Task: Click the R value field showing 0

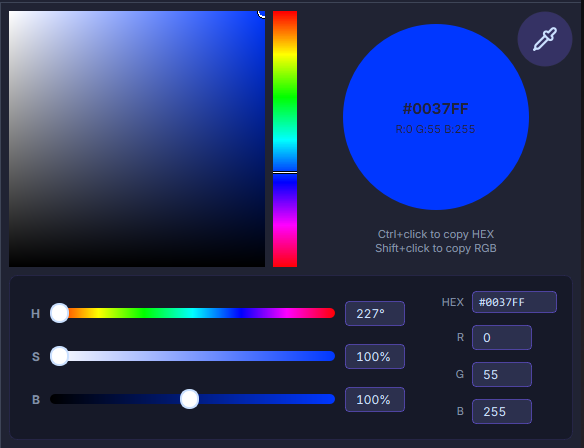Action: 502,337
